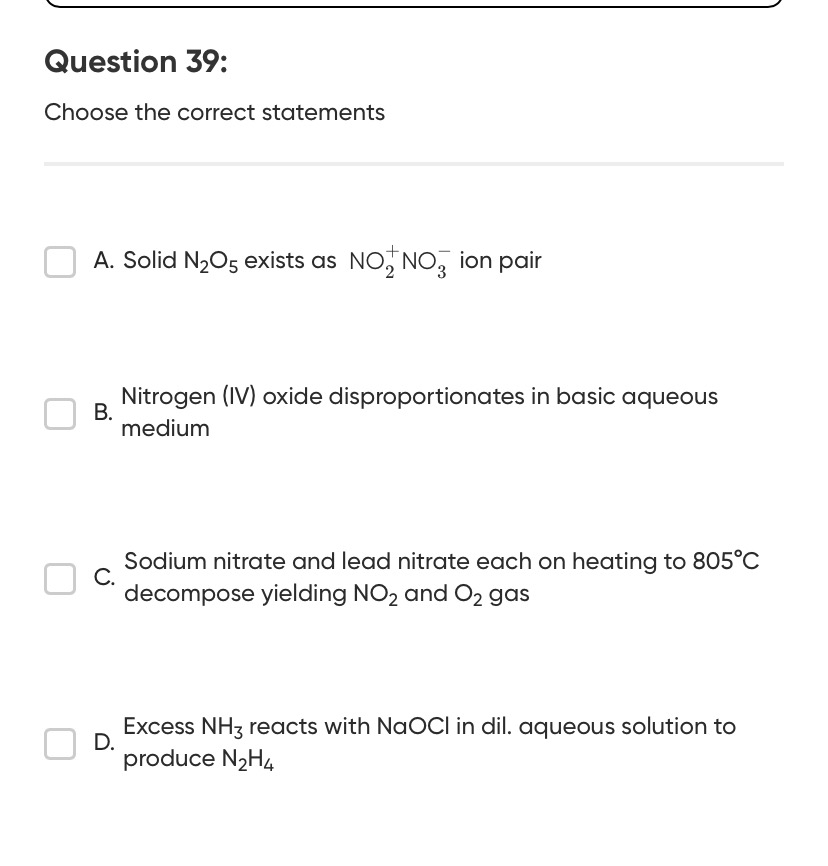Click the 'B.' option letter label
The width and height of the screenshot is (828, 866).
[103, 412]
